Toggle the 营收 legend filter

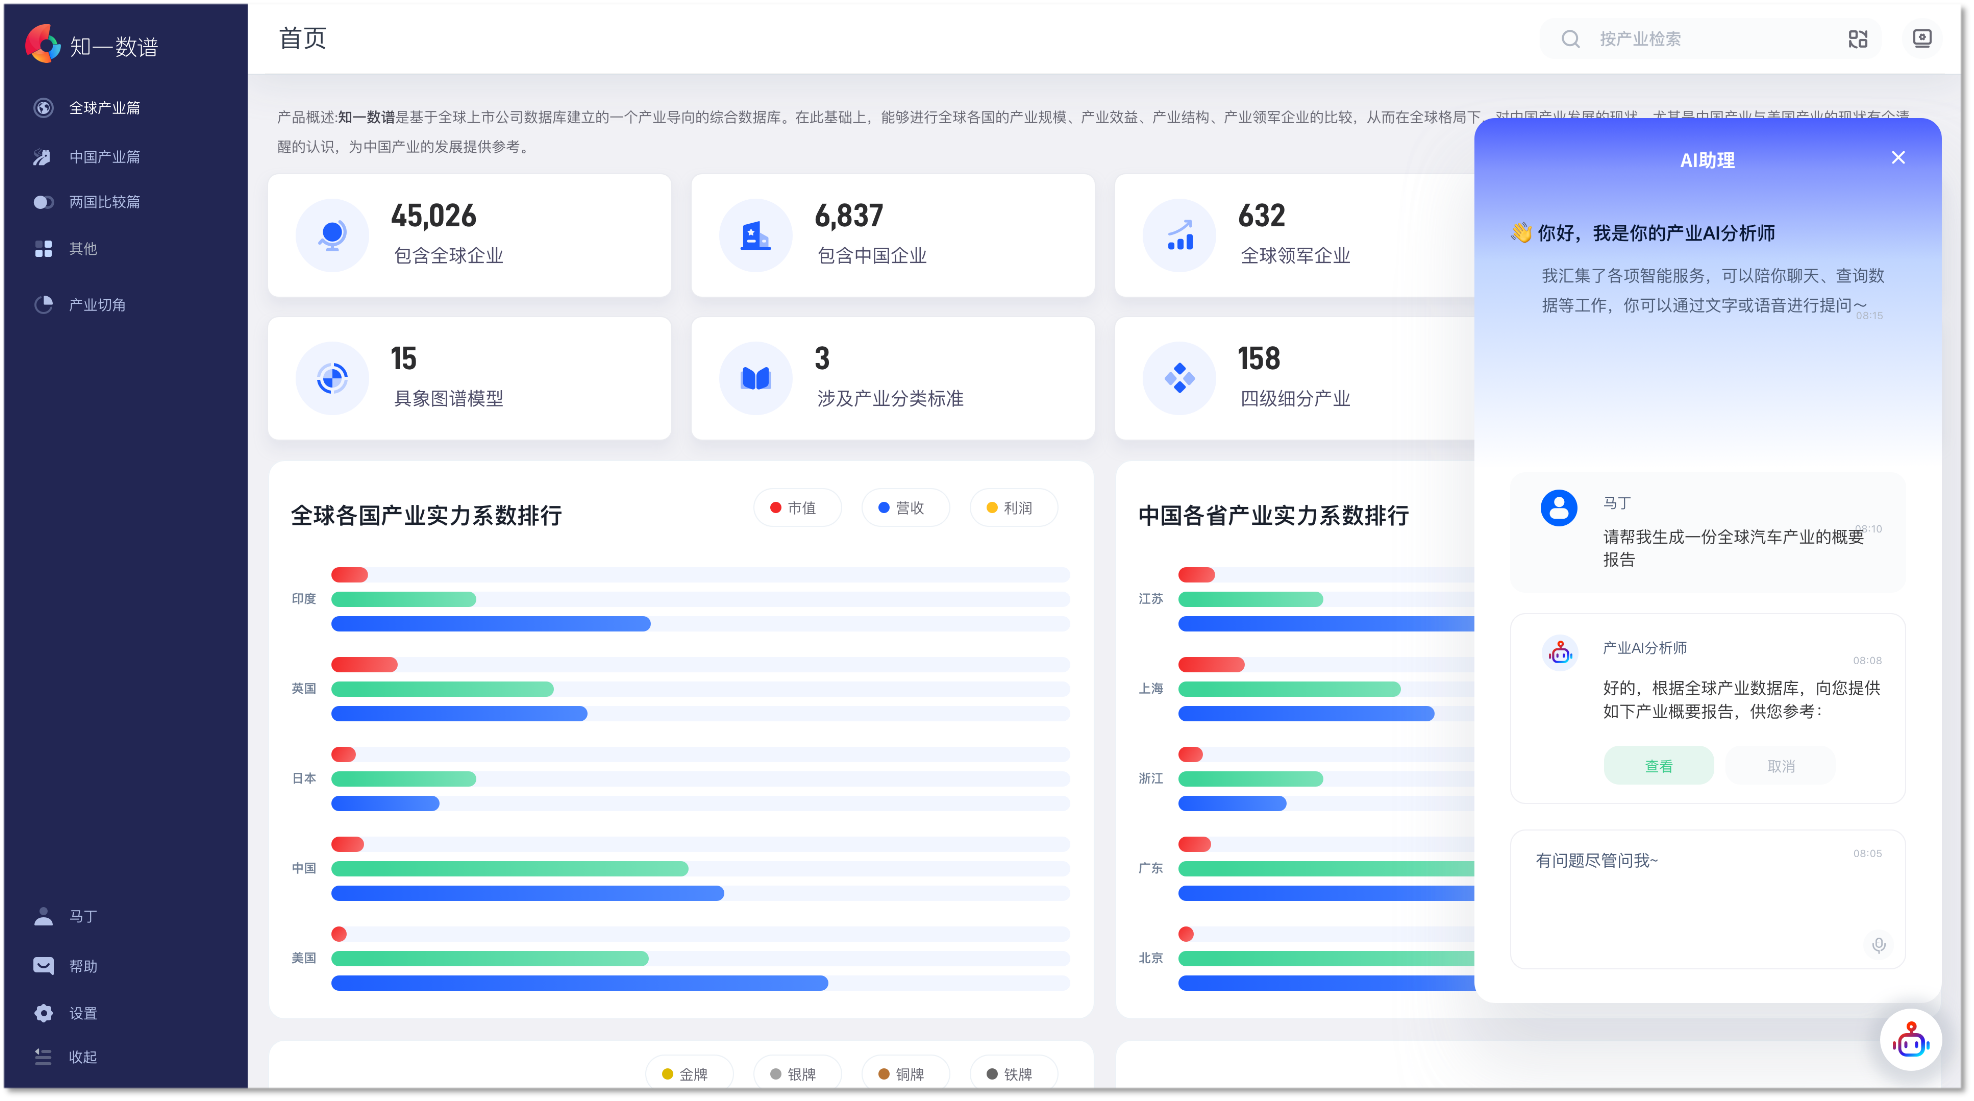(905, 508)
